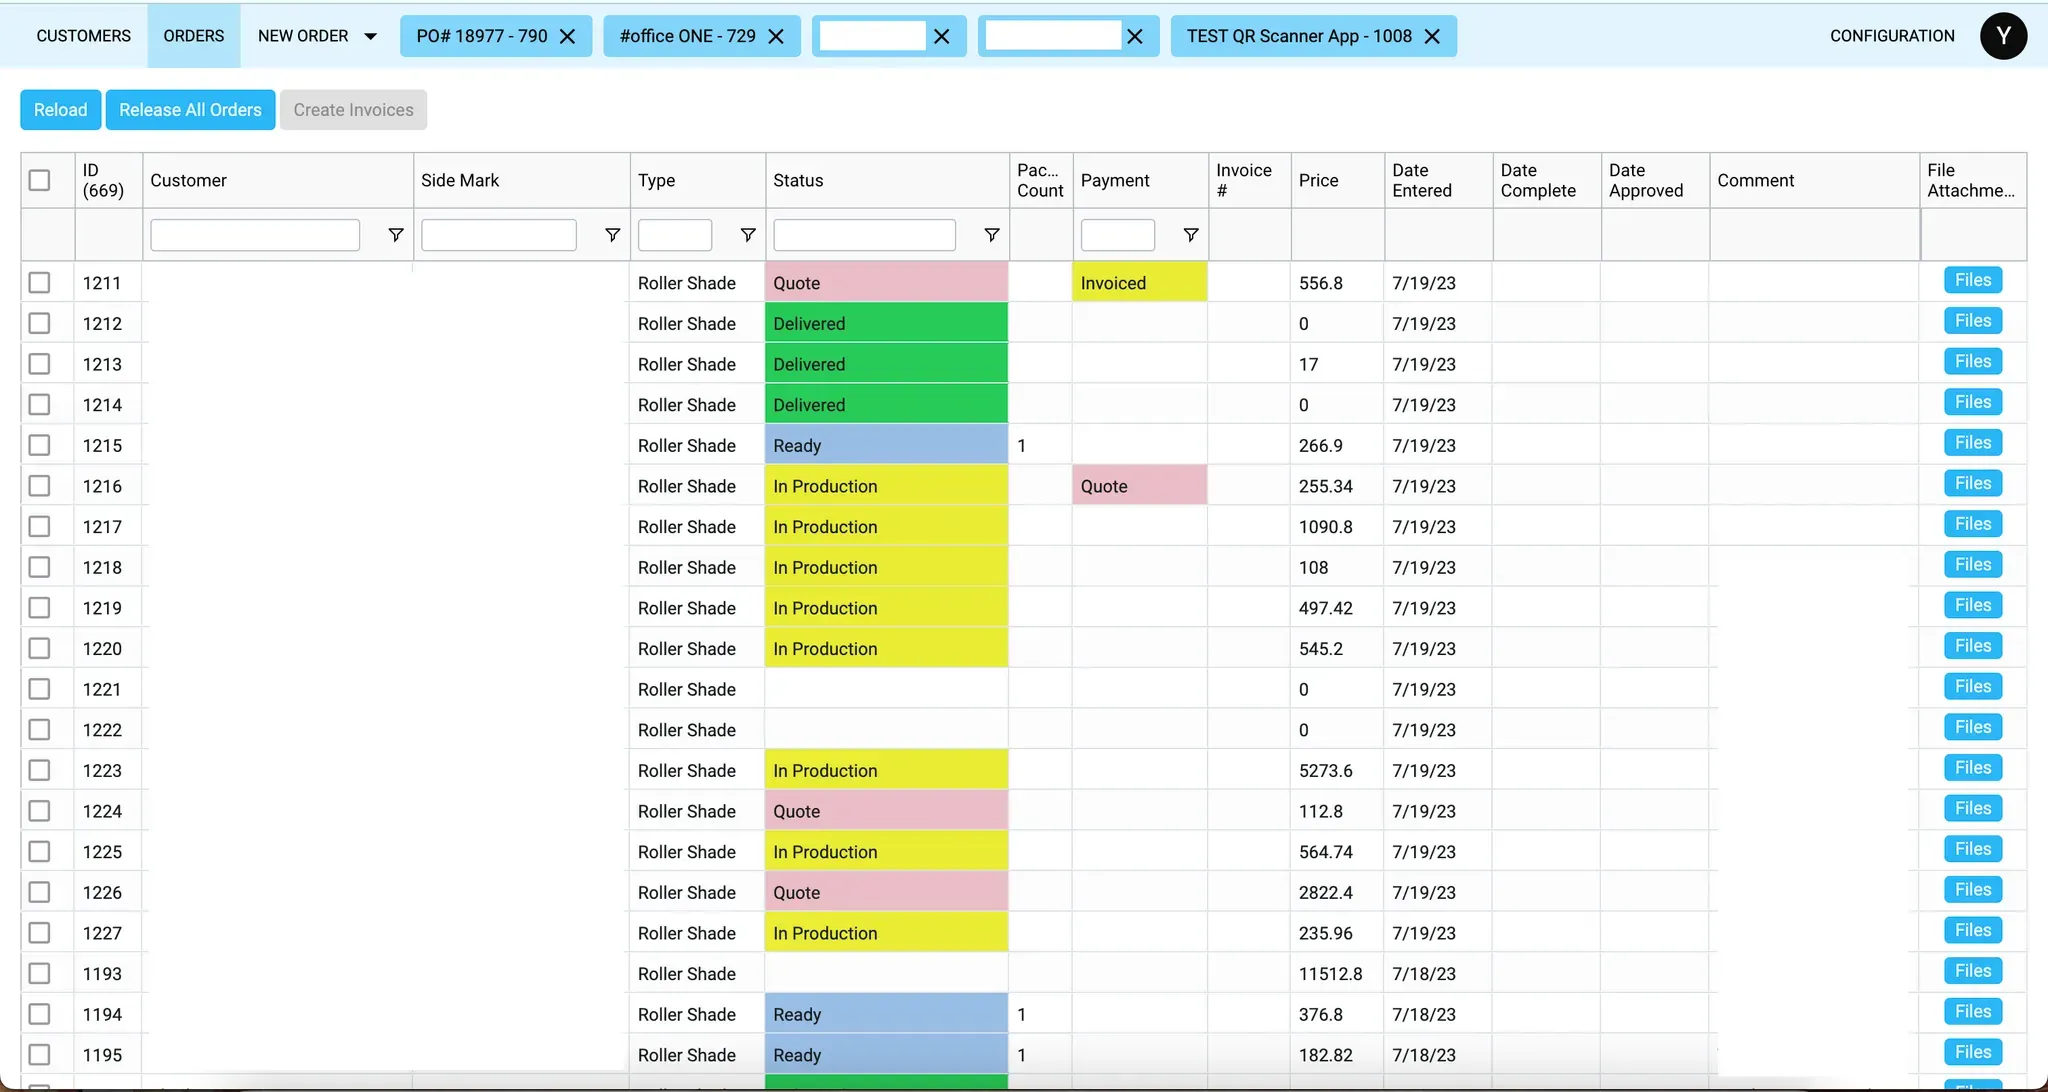This screenshot has width=2048, height=1092.
Task: Open the CONFIGURATION menu
Action: pos(1892,36)
